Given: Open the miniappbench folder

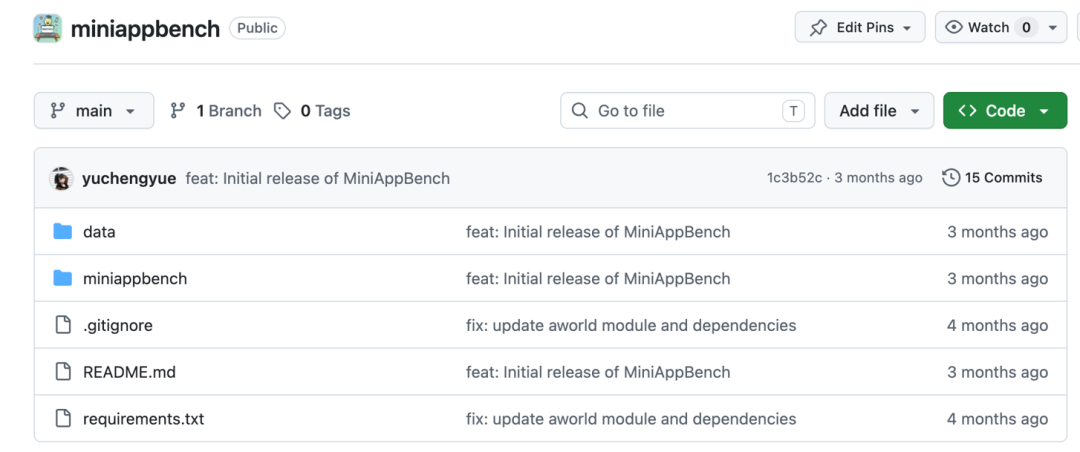Looking at the screenshot, I should click(135, 278).
